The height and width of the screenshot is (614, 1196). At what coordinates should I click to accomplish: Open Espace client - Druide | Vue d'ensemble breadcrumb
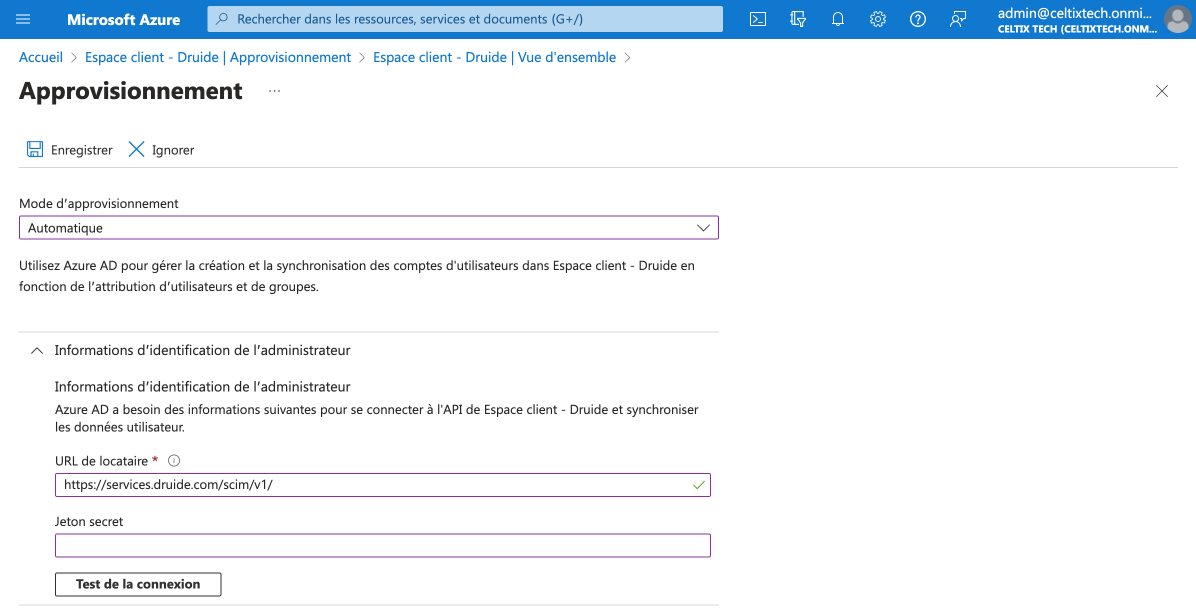494,57
